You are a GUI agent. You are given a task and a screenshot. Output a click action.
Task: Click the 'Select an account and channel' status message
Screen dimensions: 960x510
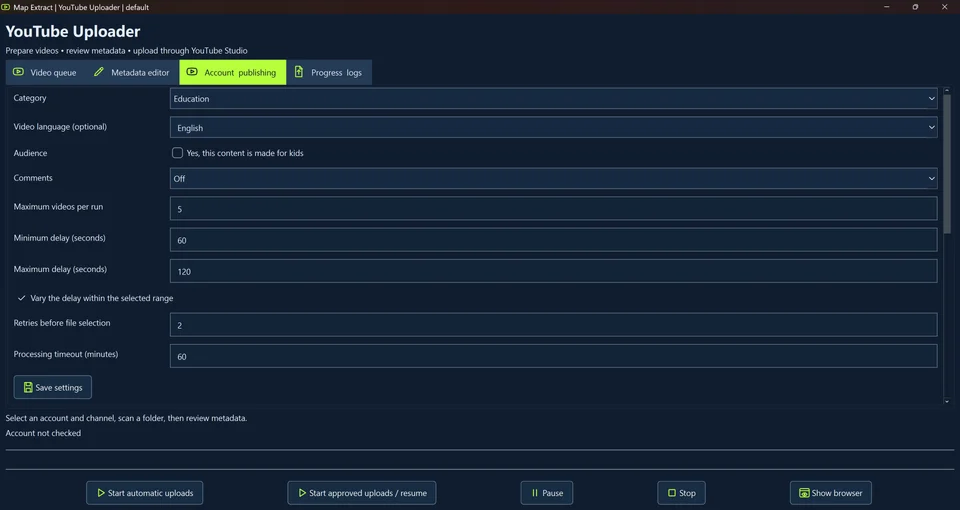(x=126, y=418)
